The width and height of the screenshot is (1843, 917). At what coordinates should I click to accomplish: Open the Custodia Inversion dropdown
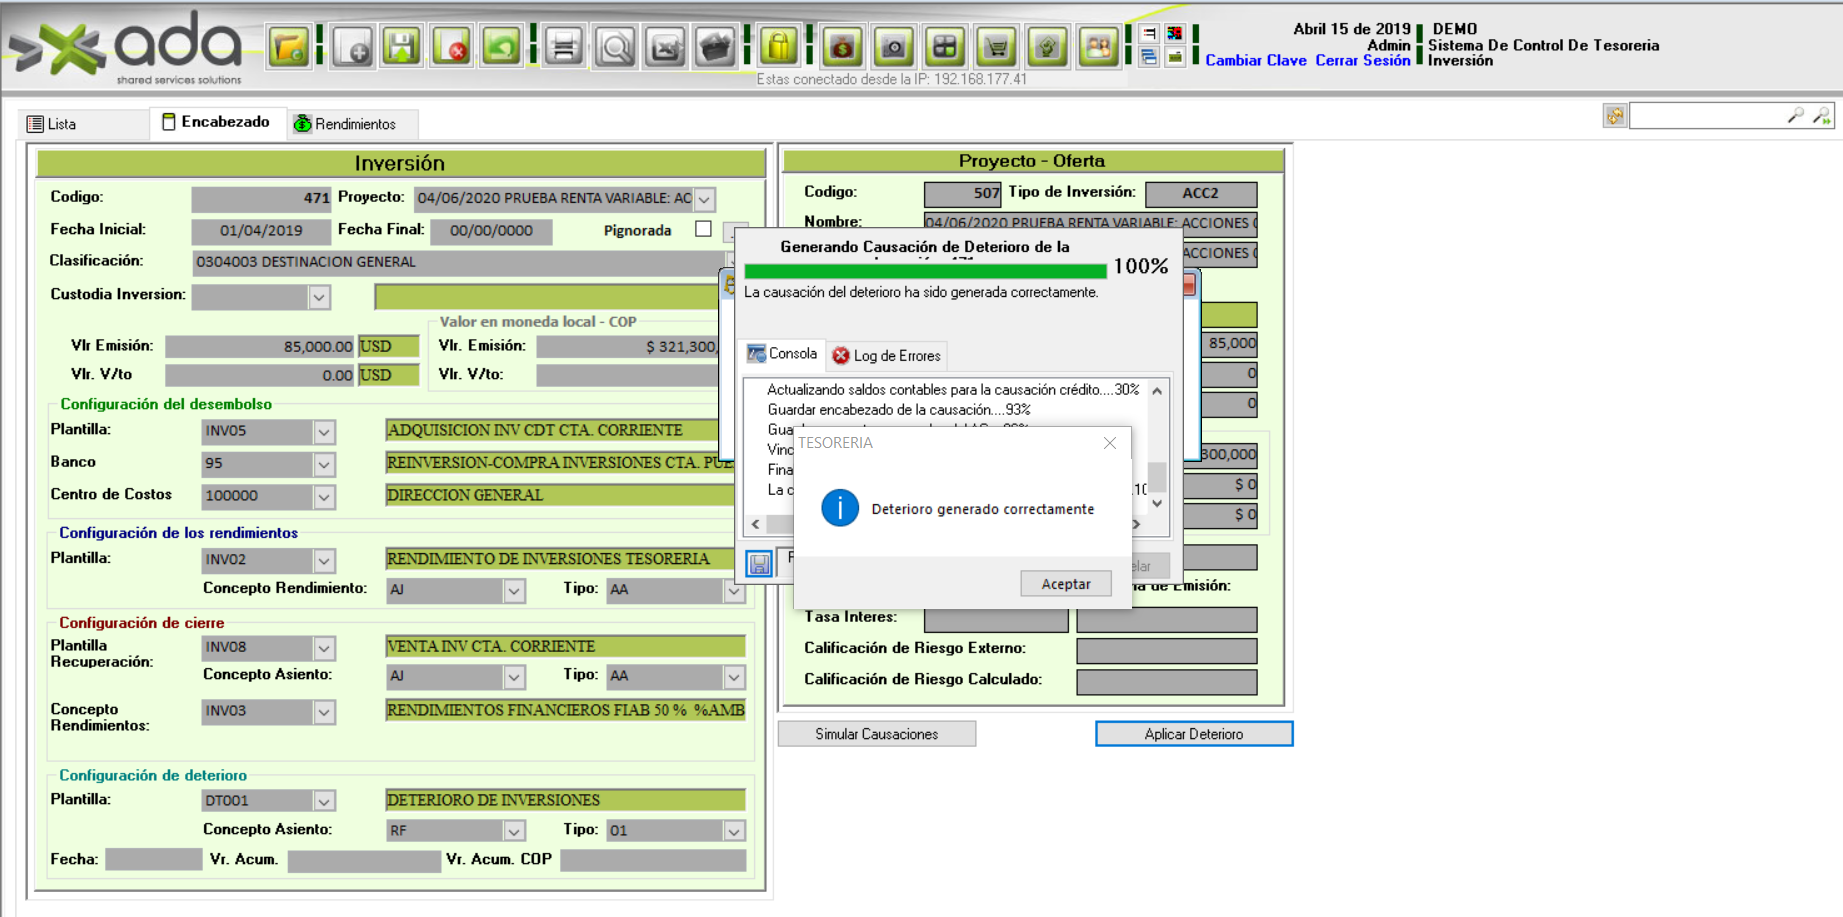319,297
